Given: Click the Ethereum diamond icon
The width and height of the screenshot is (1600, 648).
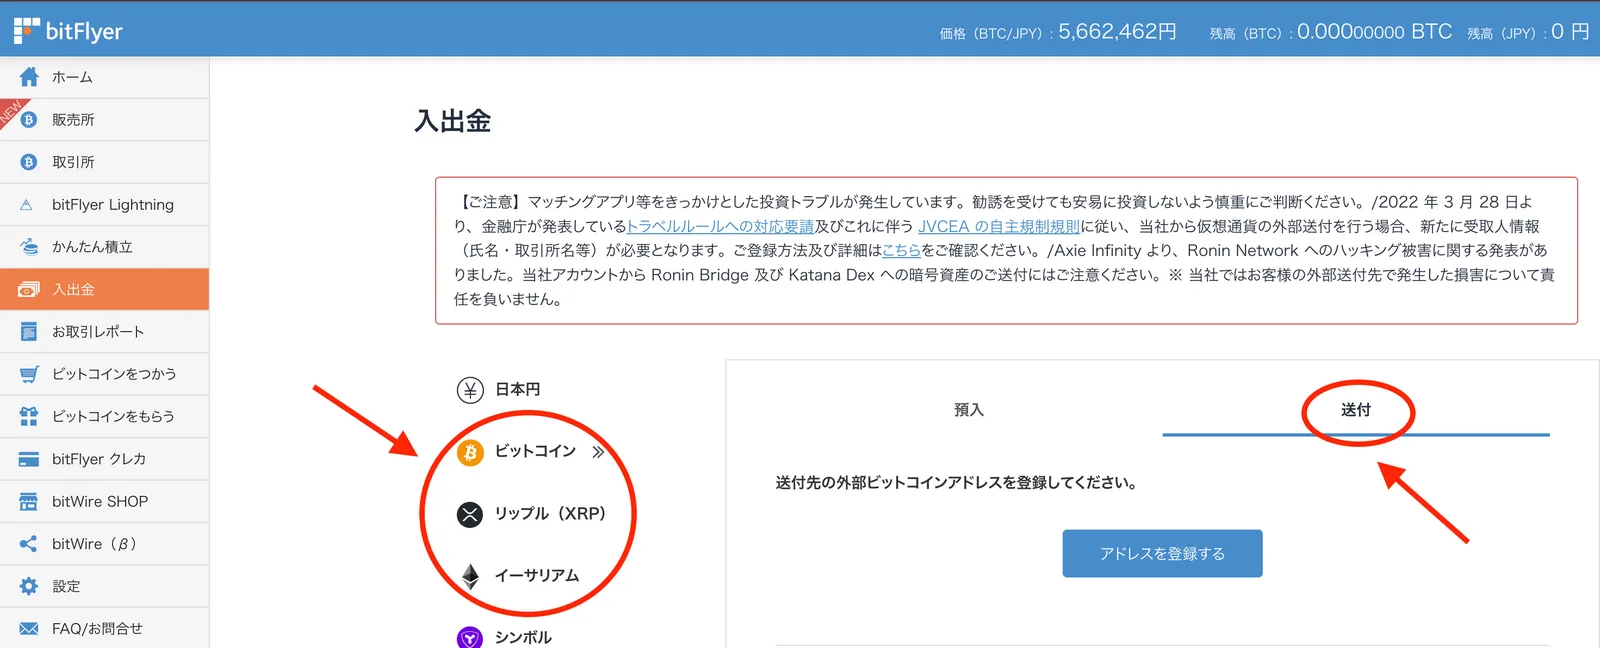Looking at the screenshot, I should [470, 576].
